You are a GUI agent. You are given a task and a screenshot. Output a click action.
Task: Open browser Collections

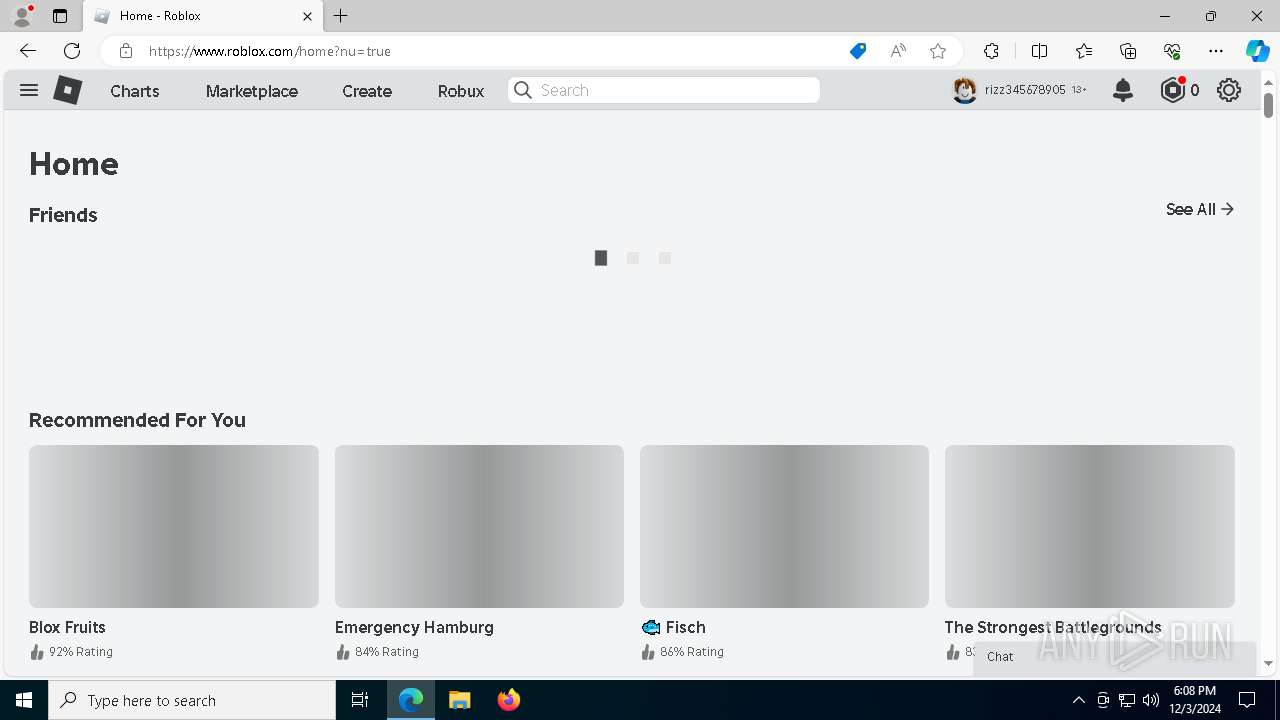pyautogui.click(x=1128, y=51)
